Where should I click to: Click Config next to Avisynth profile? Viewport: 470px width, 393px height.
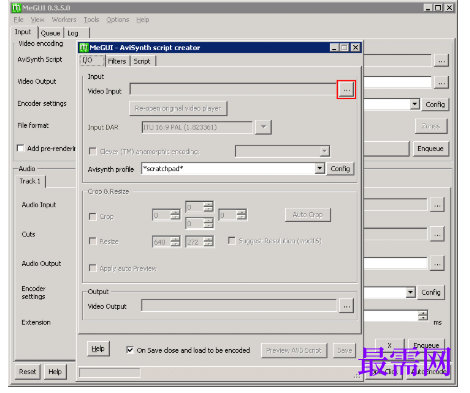pos(340,169)
